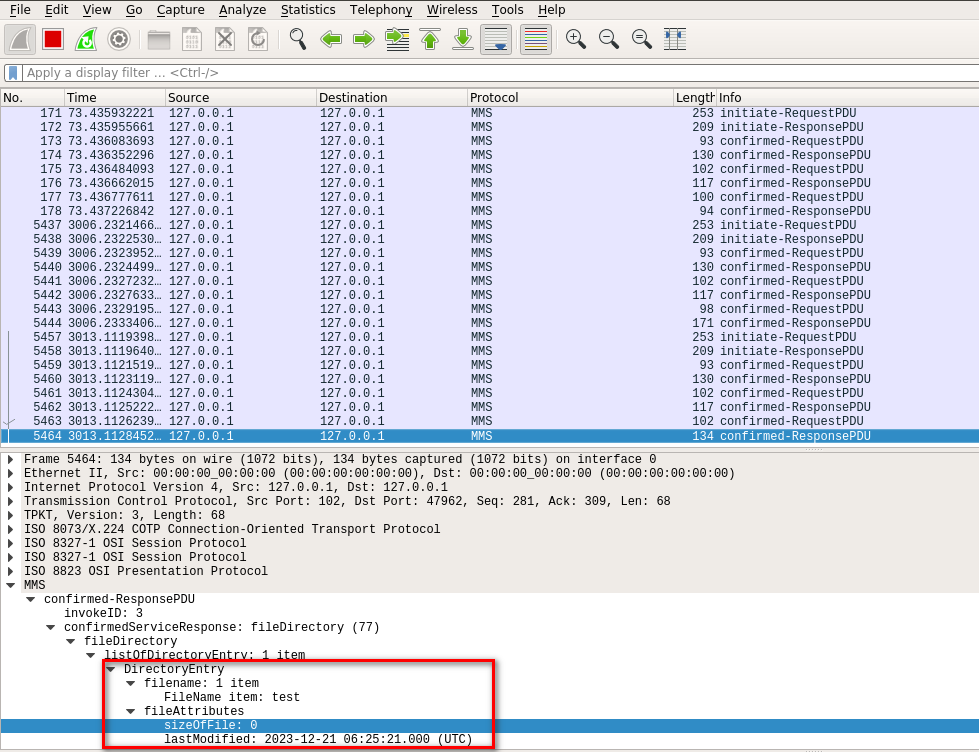Image resolution: width=979 pixels, height=752 pixels.
Task: Jump to the first packet icon
Action: 430,39
